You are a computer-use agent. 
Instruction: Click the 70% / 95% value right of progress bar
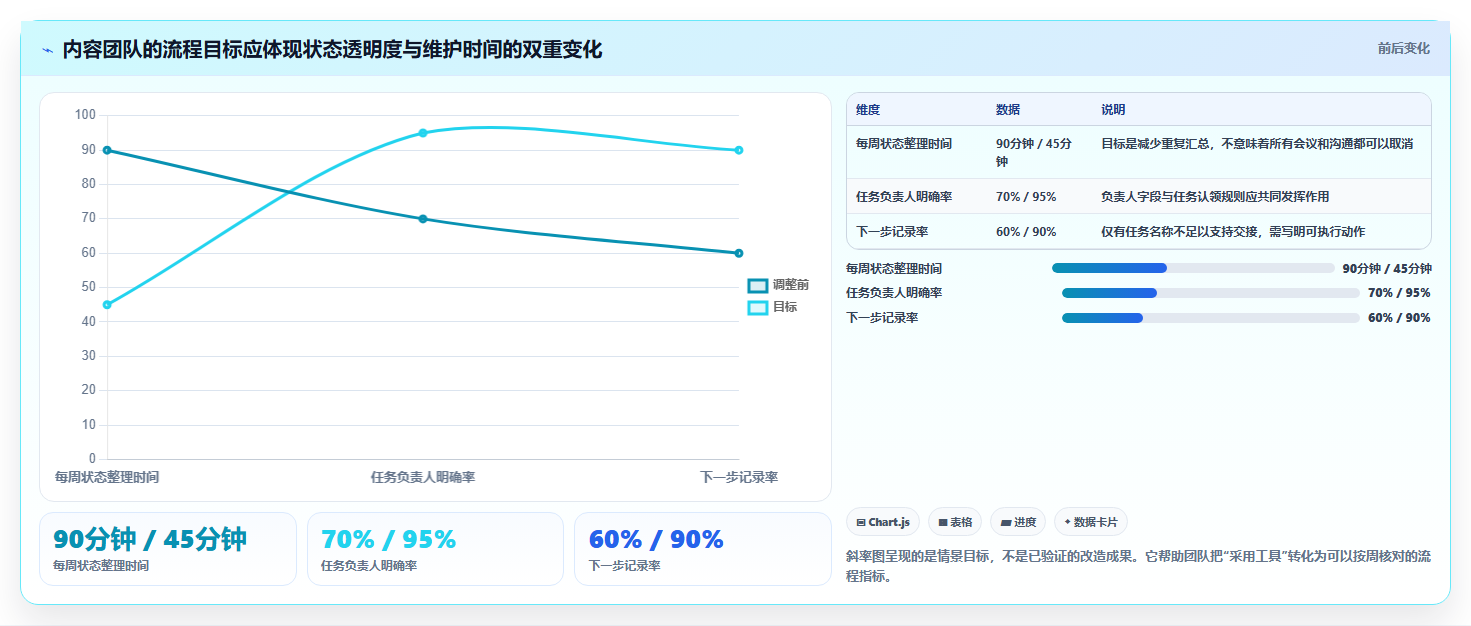[x=1399, y=293]
